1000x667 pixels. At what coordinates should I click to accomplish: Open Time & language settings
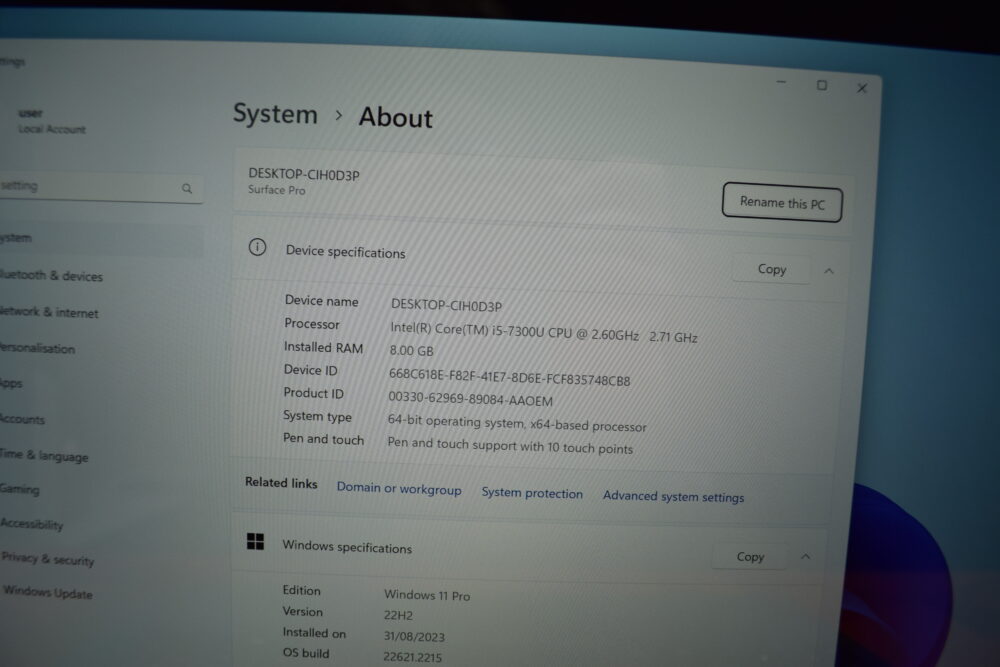click(x=43, y=455)
